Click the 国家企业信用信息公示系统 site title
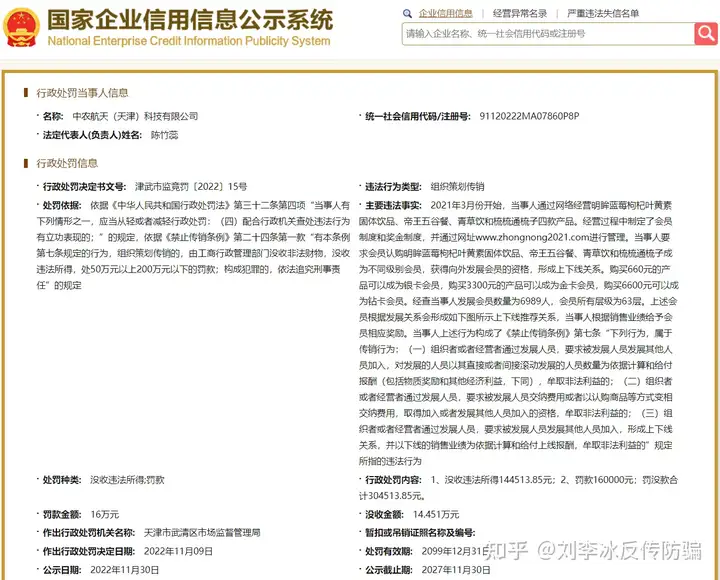Screen dimensions: 720x580 pyautogui.click(x=190, y=20)
